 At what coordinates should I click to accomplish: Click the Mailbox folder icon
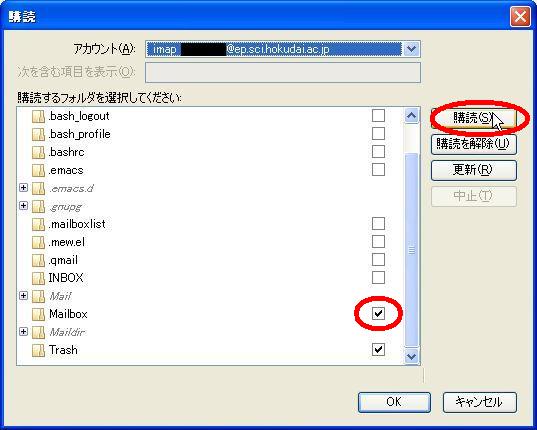click(38, 314)
